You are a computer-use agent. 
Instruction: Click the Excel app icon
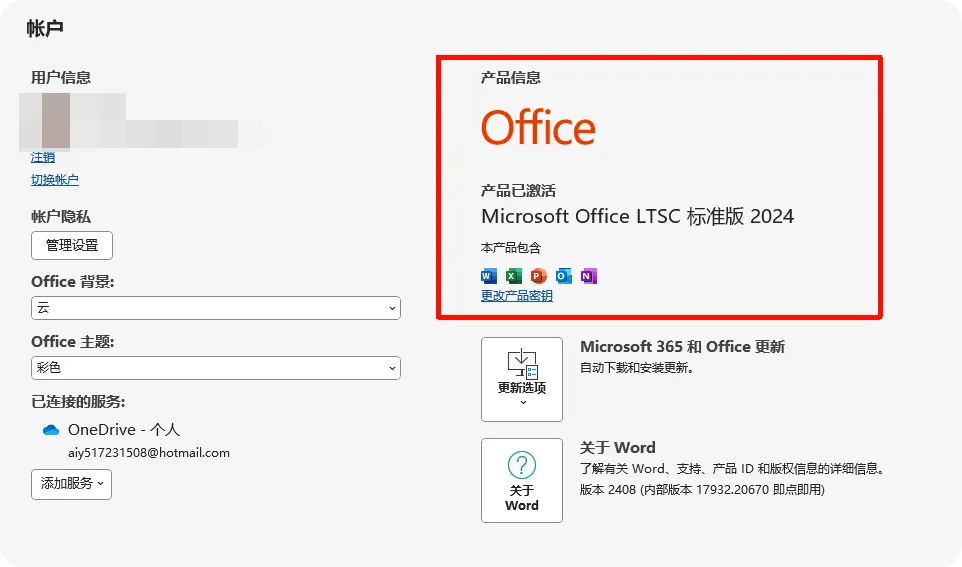pos(514,276)
